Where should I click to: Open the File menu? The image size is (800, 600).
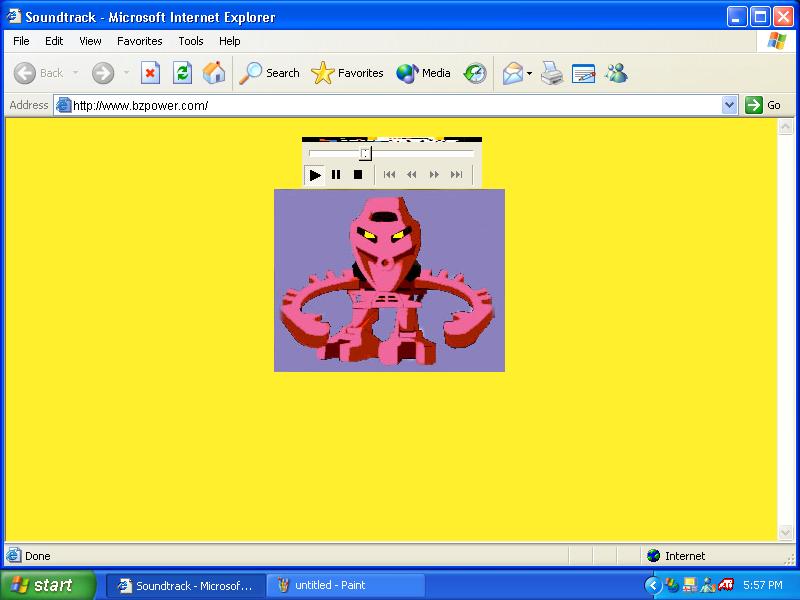pos(21,41)
